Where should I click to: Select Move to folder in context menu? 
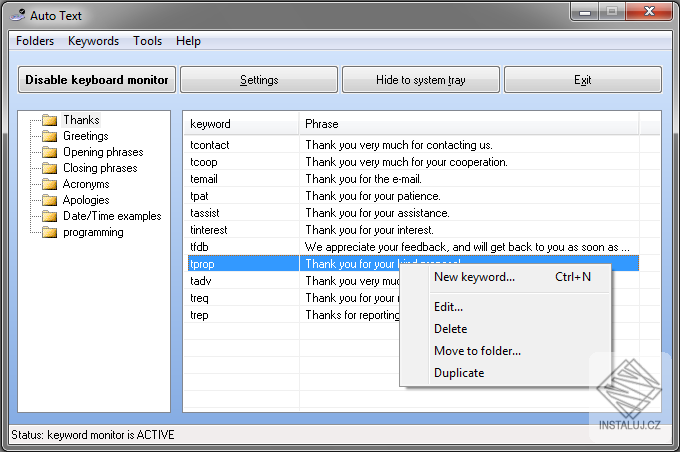tap(477, 351)
